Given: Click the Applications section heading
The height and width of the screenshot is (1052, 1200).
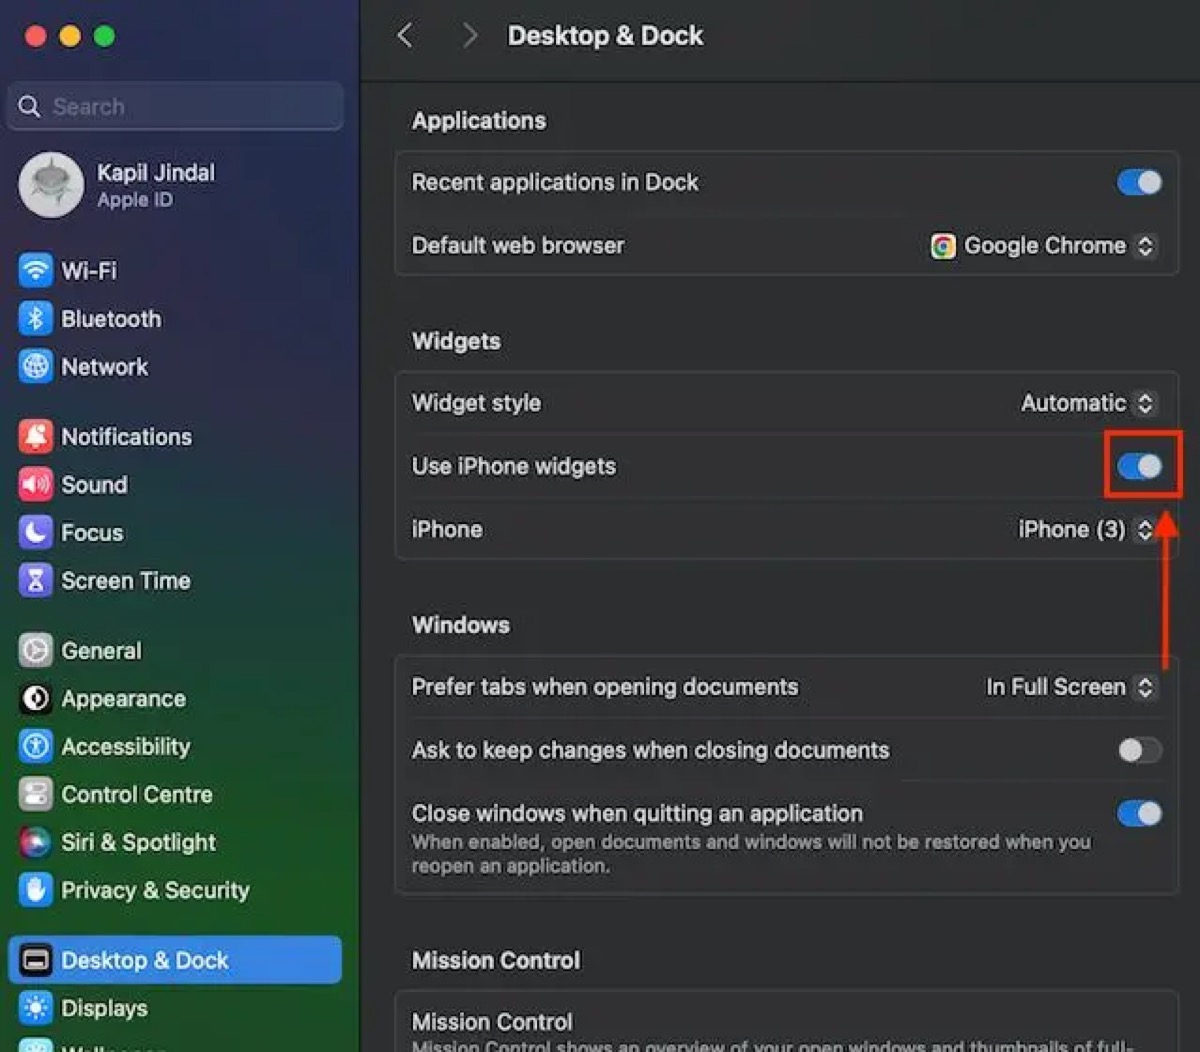Looking at the screenshot, I should (479, 121).
